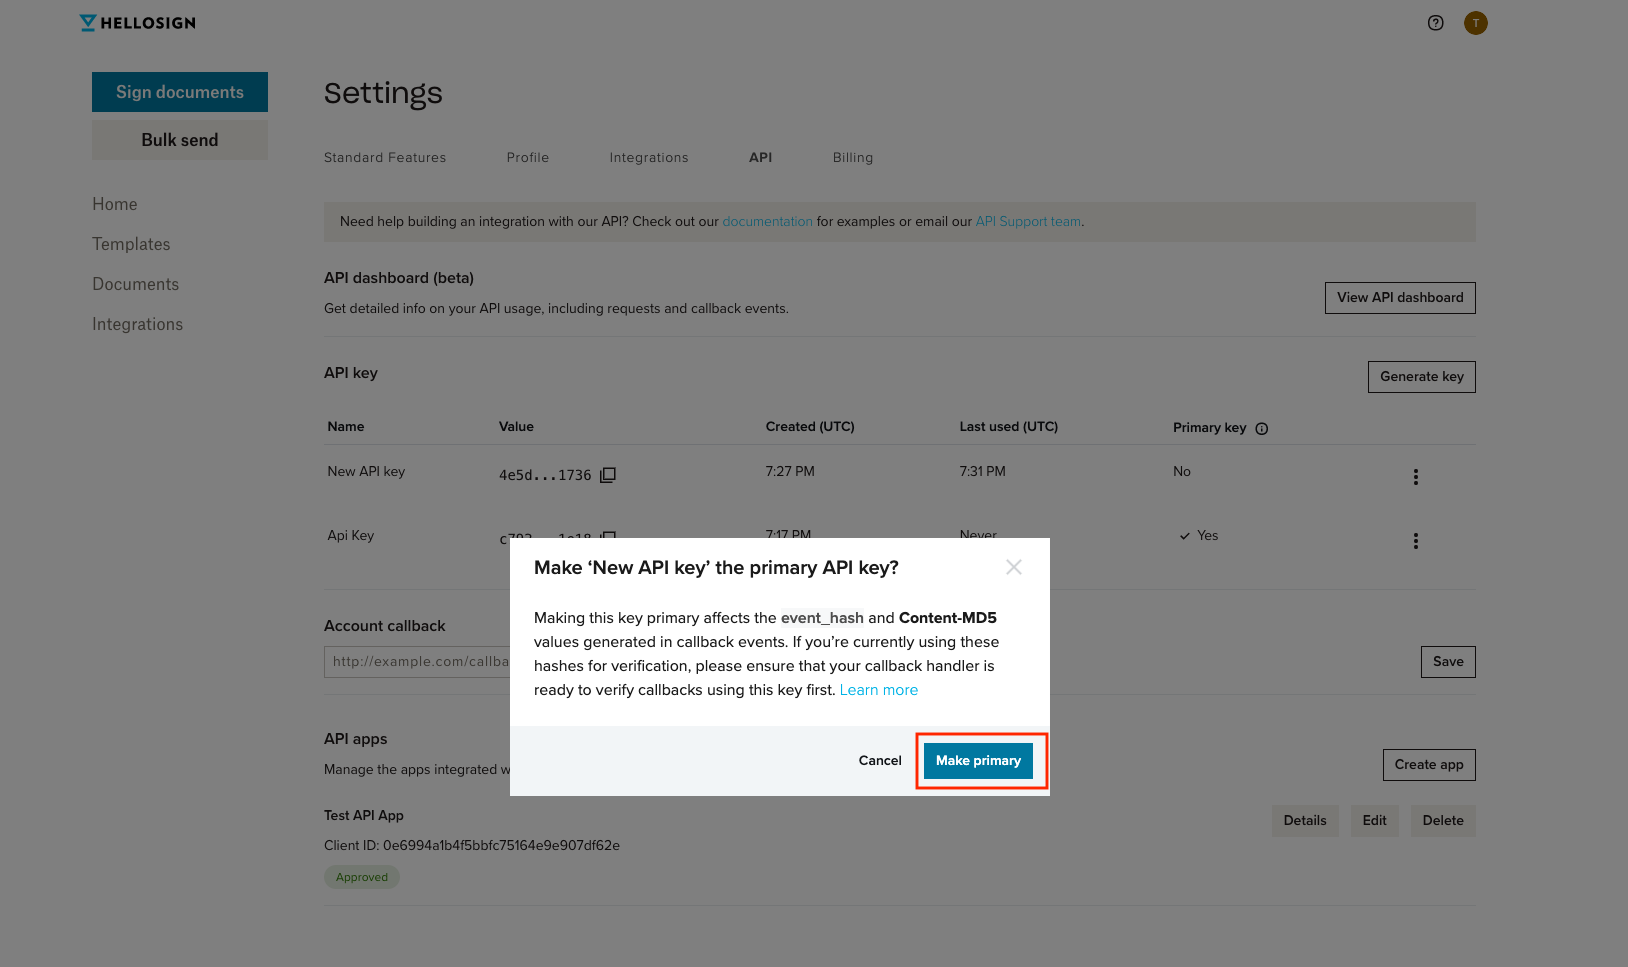Copy the New API key value
The width and height of the screenshot is (1628, 967).
(607, 475)
